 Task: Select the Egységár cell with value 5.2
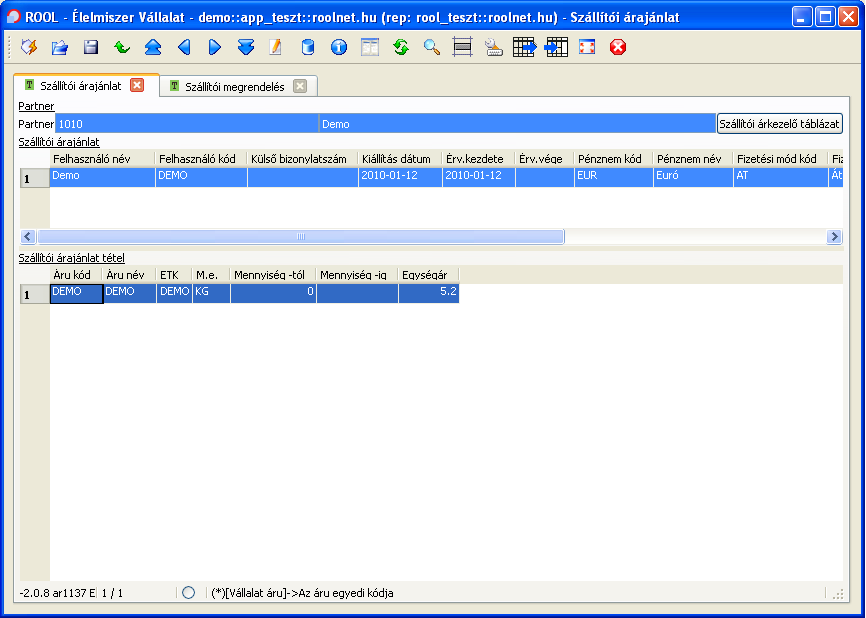[427, 292]
